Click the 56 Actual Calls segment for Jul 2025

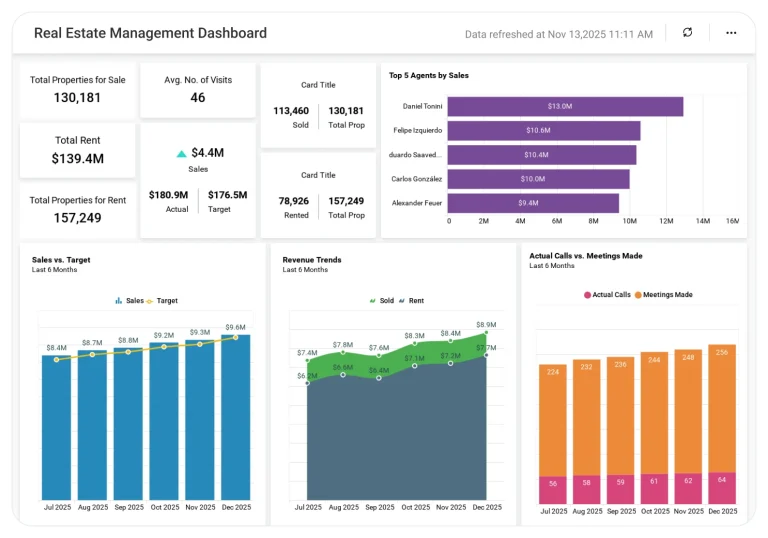point(552,489)
